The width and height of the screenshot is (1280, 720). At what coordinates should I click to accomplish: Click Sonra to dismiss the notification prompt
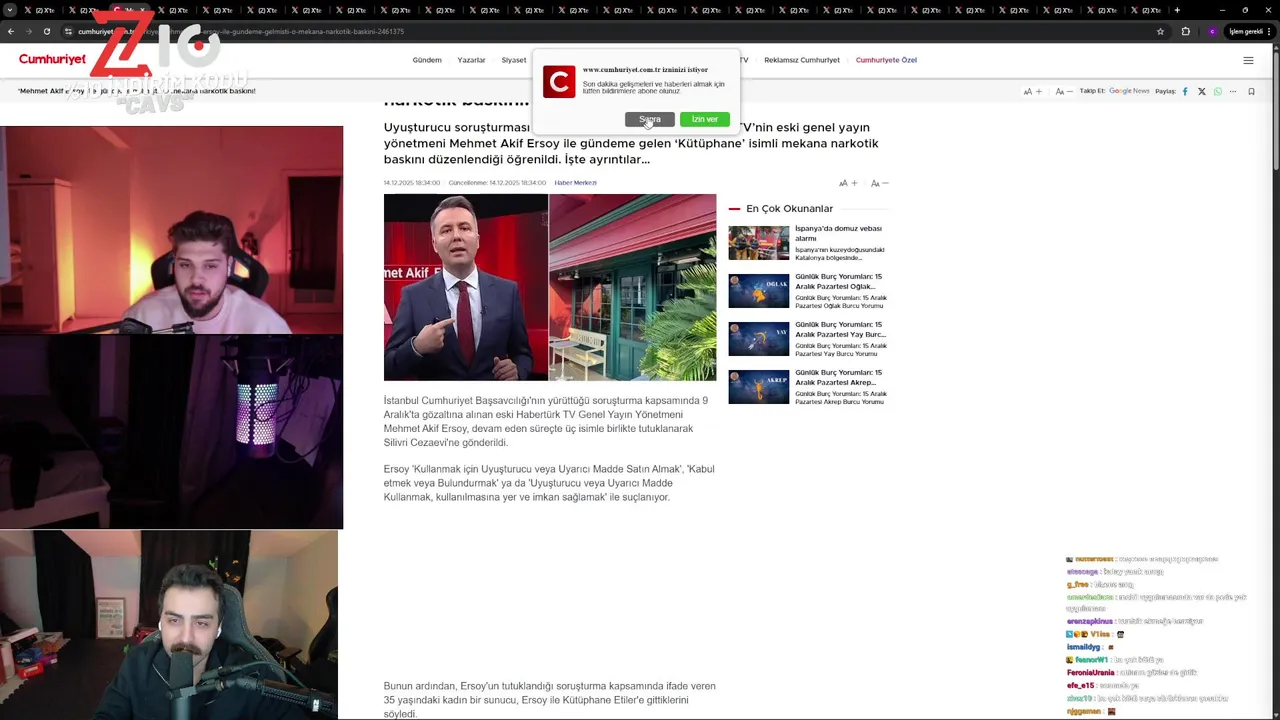tap(650, 119)
